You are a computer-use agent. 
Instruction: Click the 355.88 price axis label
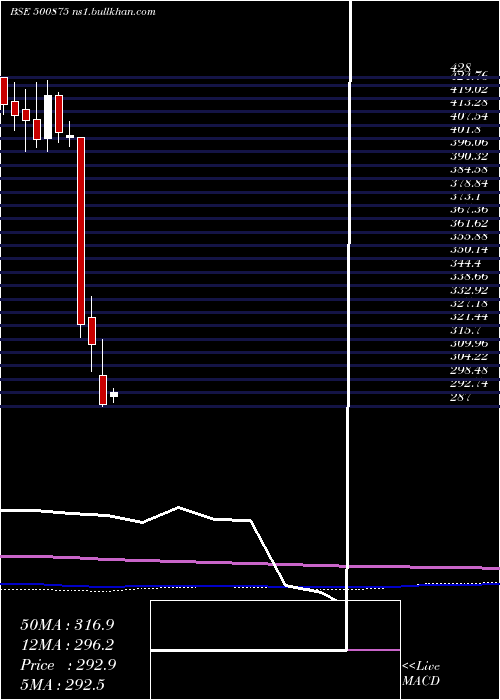tap(469, 236)
